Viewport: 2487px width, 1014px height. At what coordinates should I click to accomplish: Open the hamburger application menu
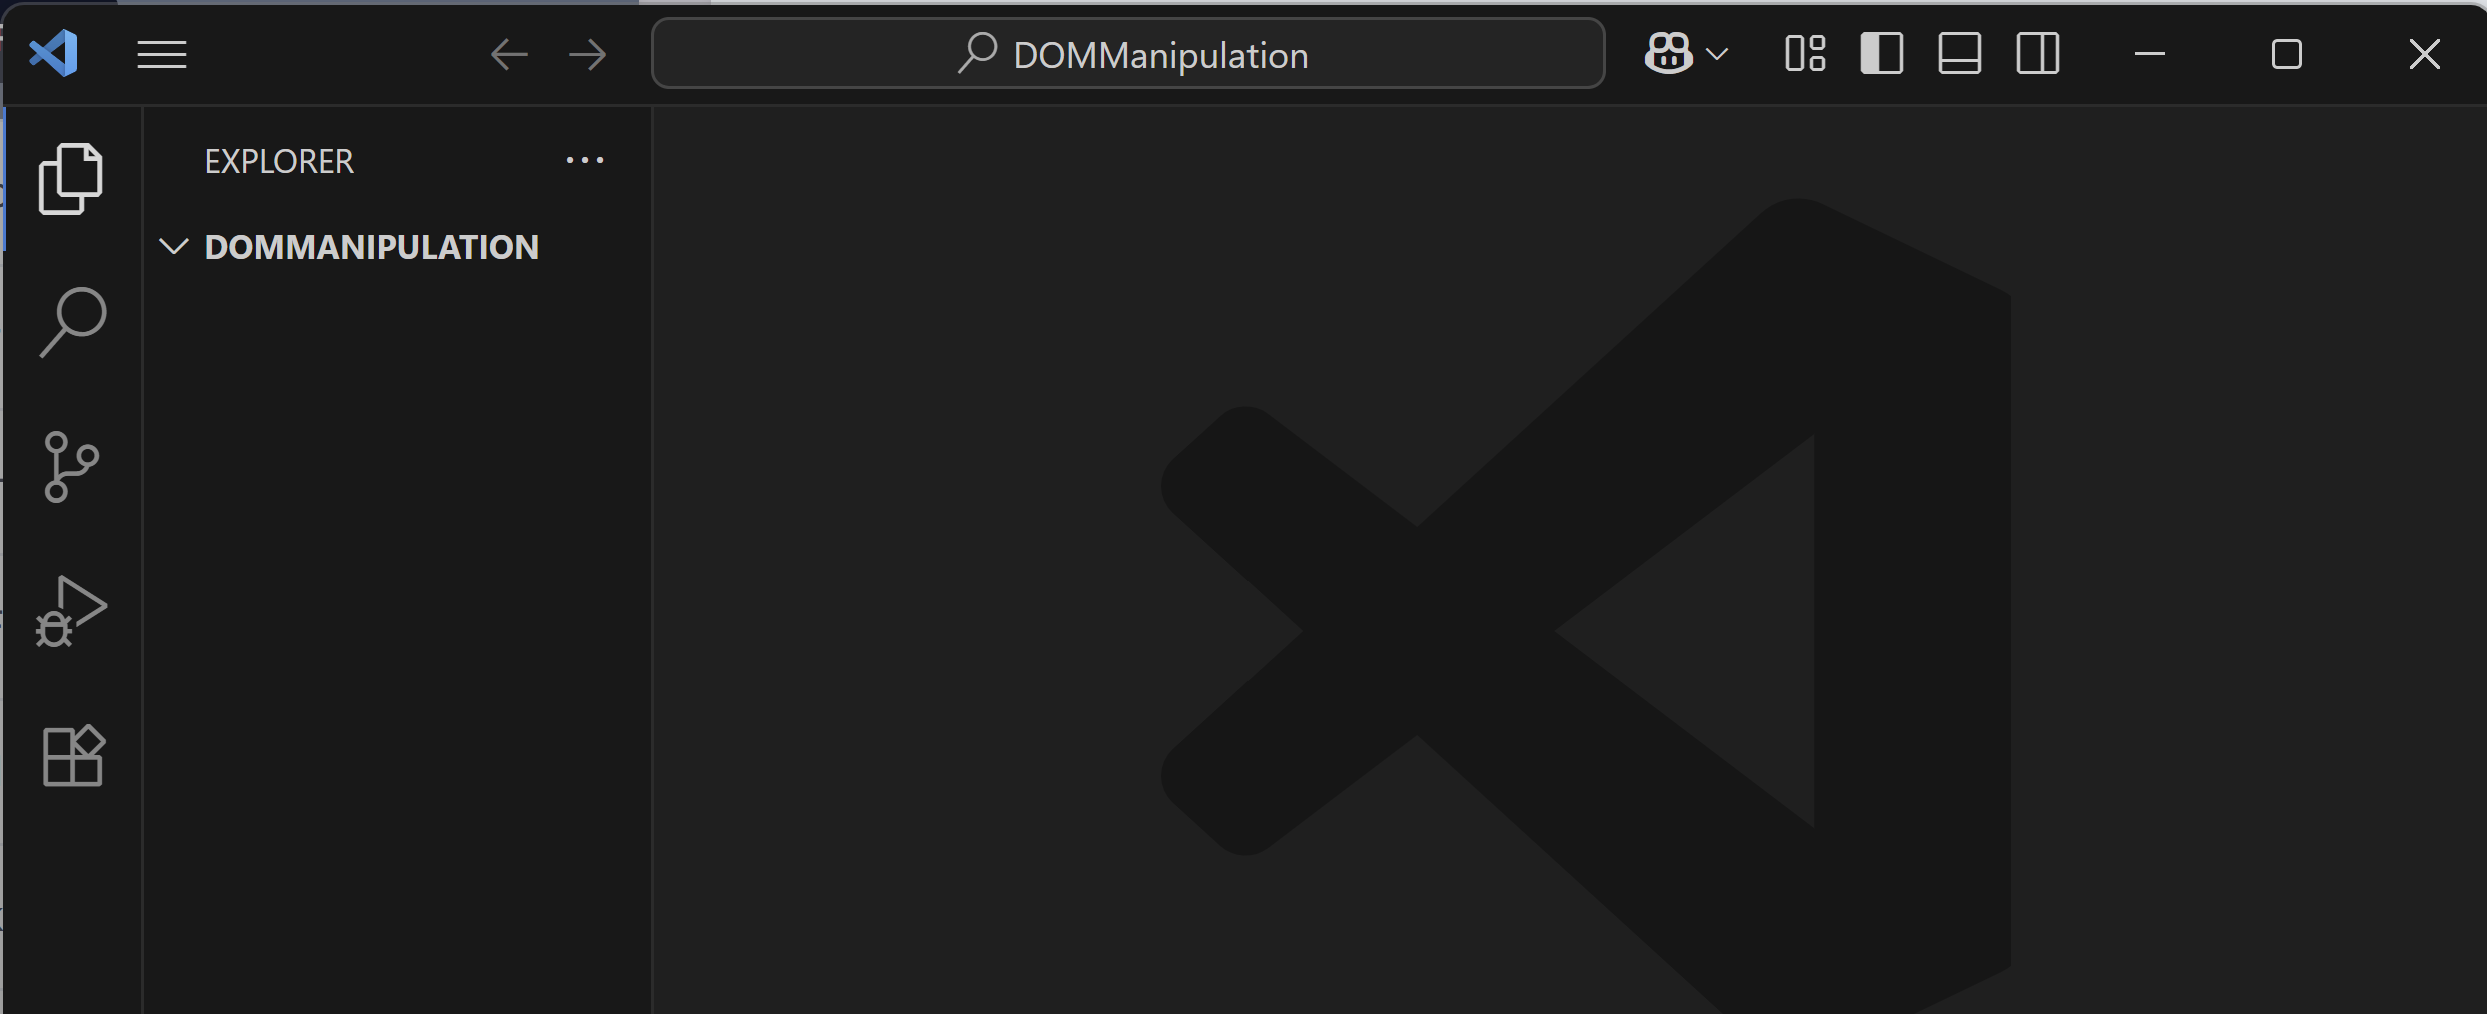click(x=162, y=54)
